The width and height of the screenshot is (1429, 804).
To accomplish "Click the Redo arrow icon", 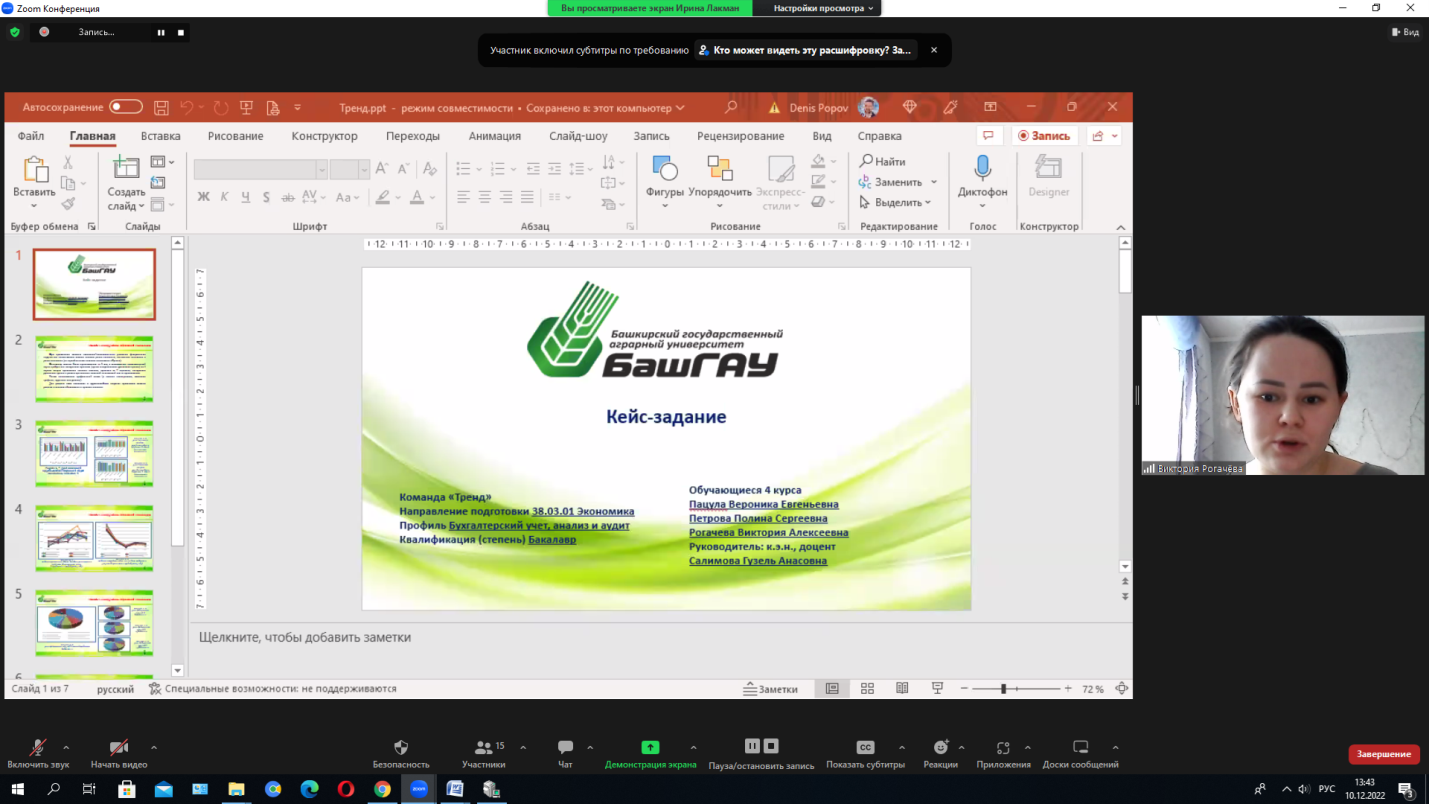I will pyautogui.click(x=221, y=107).
